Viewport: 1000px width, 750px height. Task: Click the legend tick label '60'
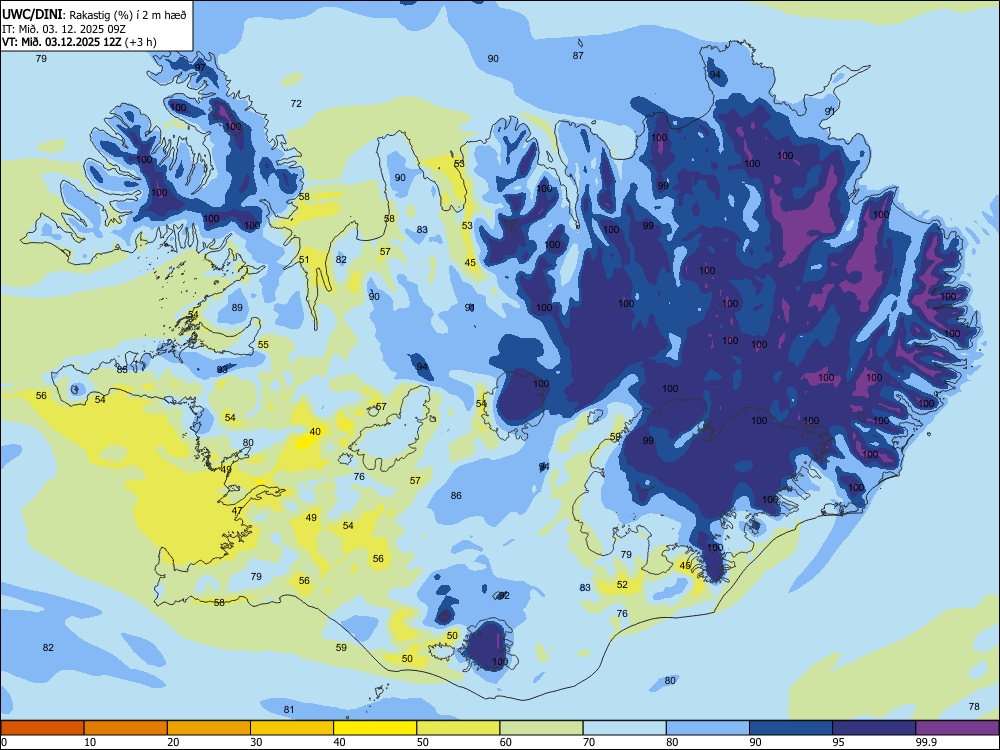pos(506,742)
